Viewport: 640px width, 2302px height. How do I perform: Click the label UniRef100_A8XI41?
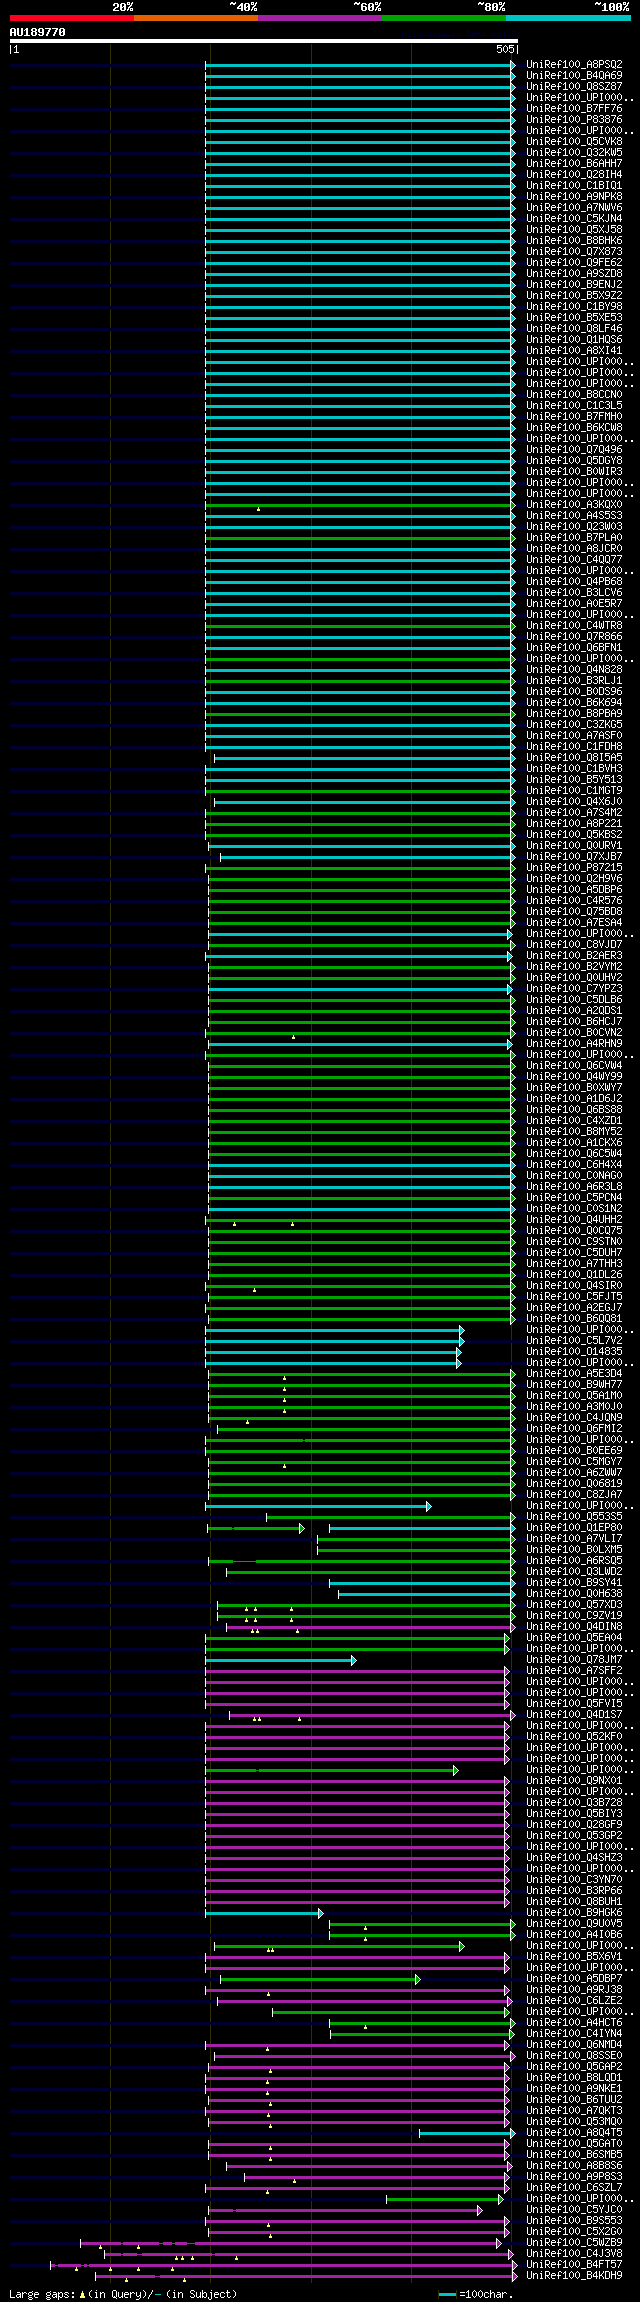pos(574,351)
